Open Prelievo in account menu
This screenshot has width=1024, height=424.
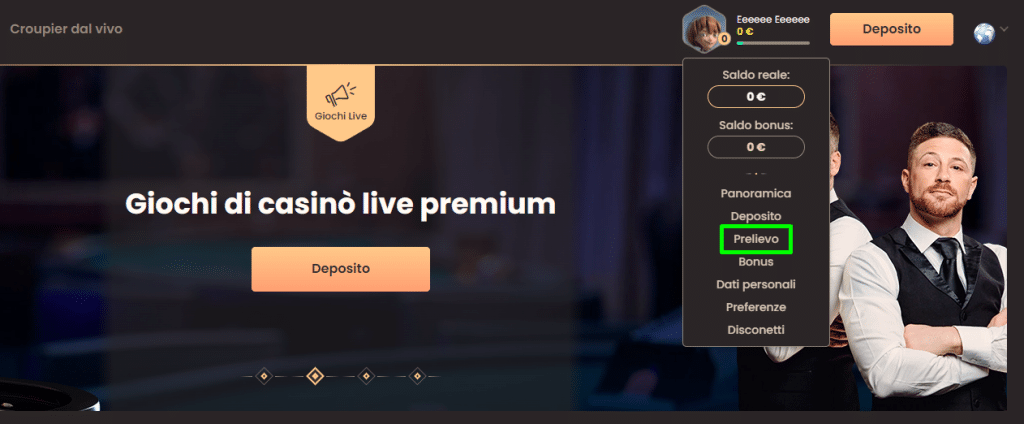pyautogui.click(x=756, y=239)
